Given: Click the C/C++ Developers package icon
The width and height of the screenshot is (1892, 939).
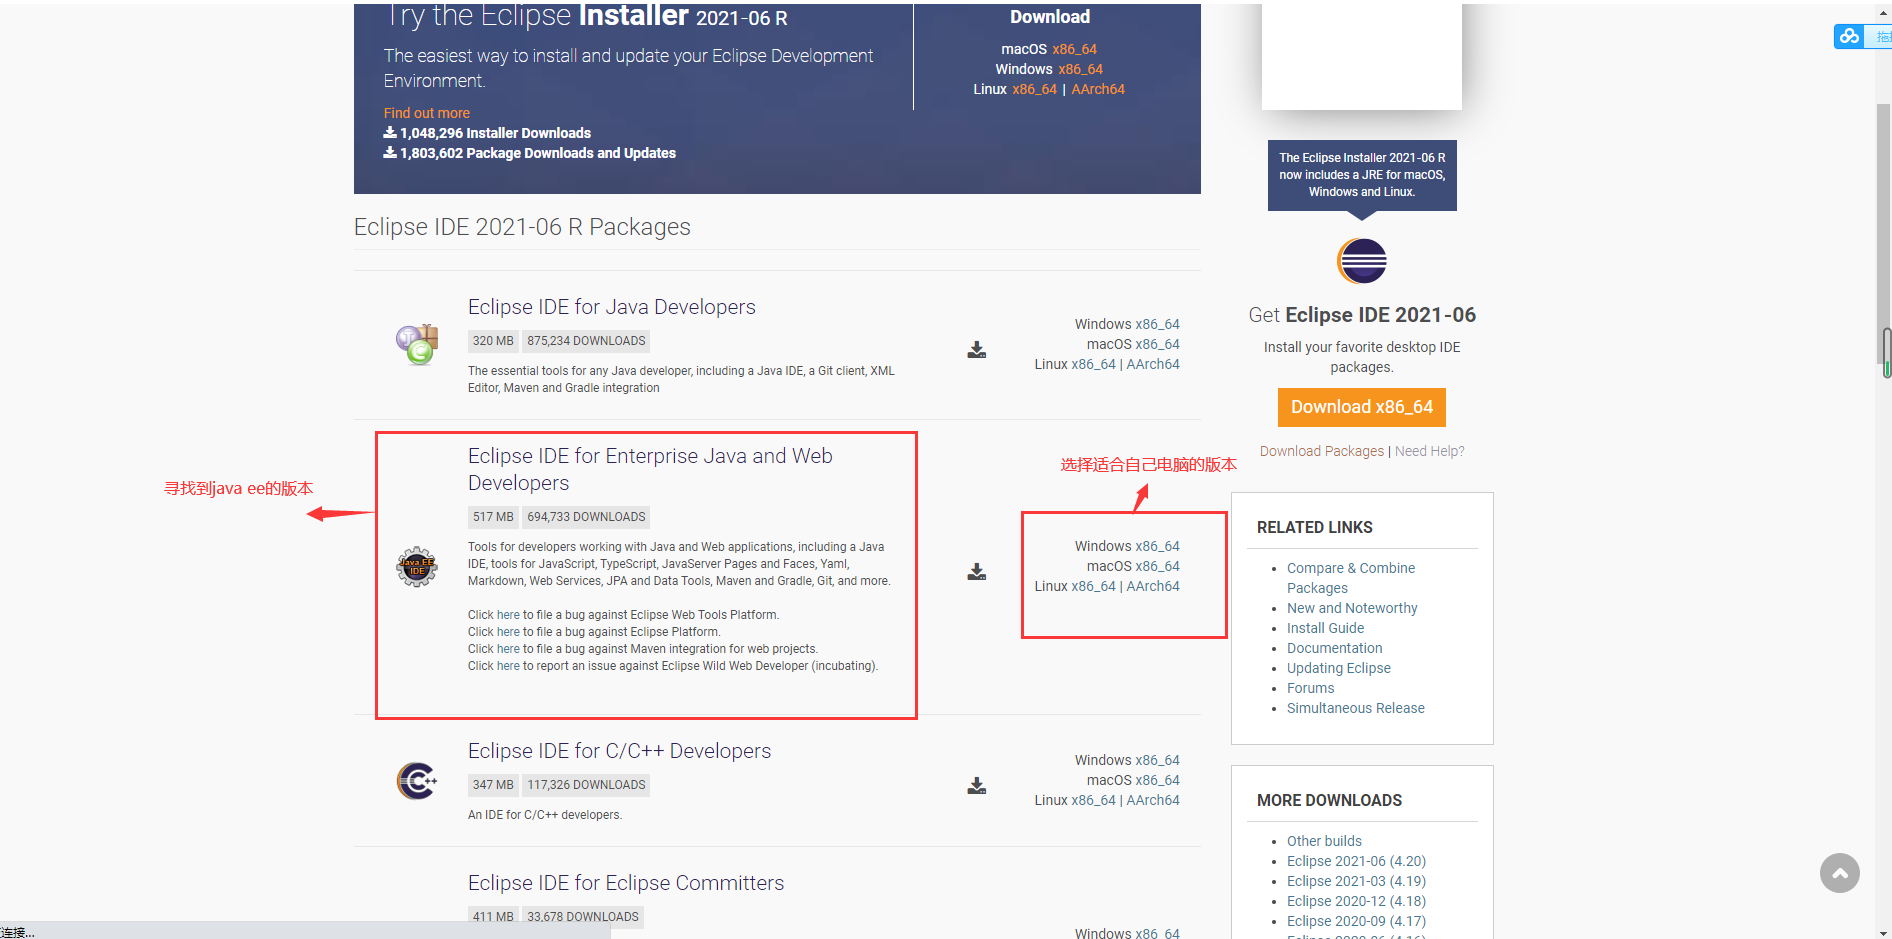Looking at the screenshot, I should point(417,780).
